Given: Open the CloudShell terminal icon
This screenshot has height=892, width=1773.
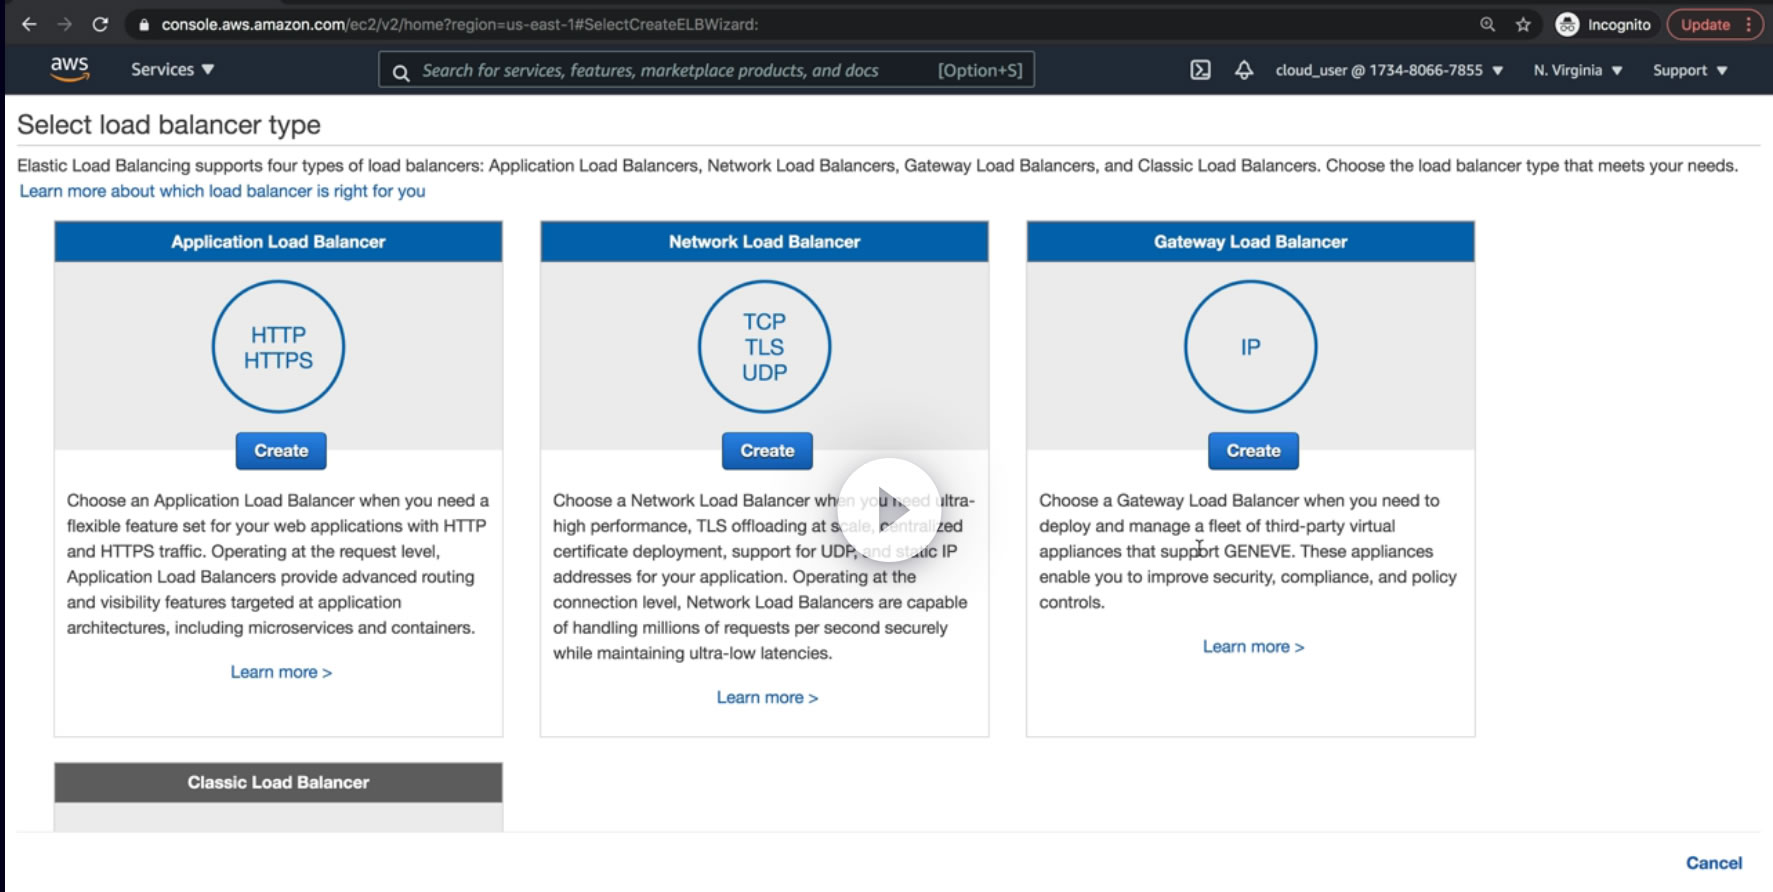Looking at the screenshot, I should [x=1200, y=70].
